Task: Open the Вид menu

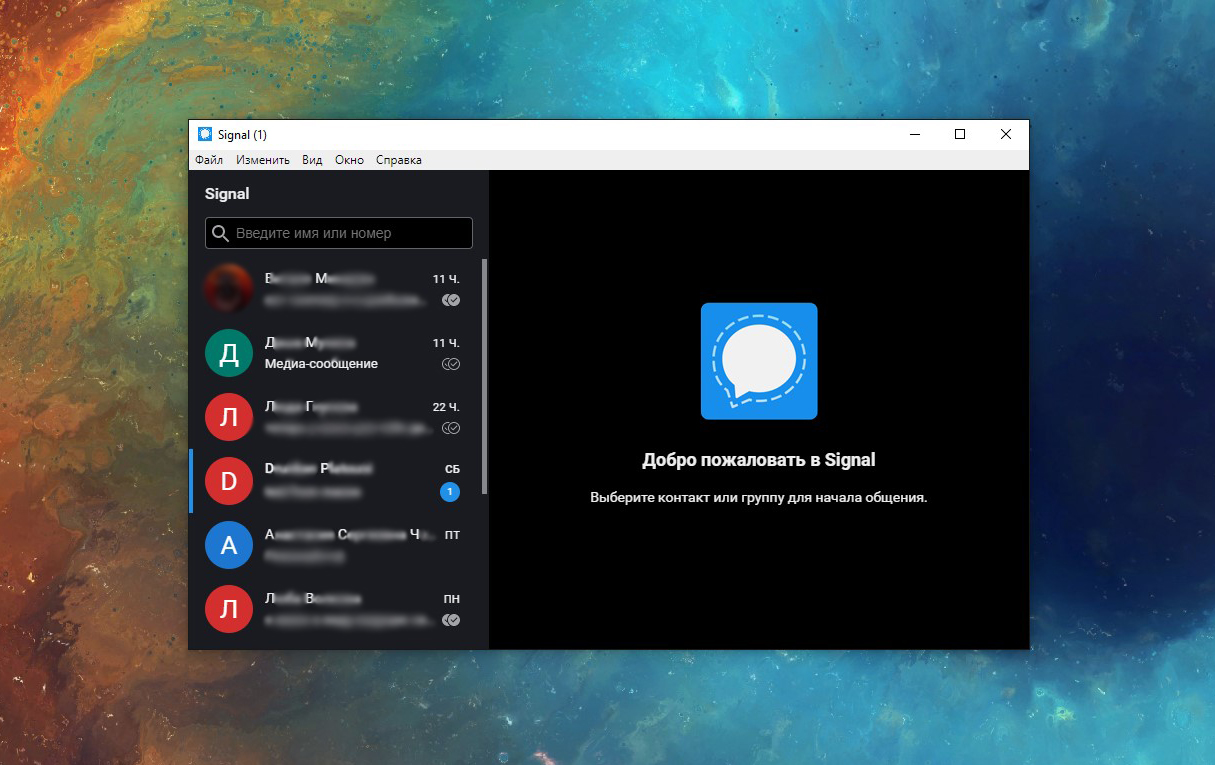Action: coord(310,159)
